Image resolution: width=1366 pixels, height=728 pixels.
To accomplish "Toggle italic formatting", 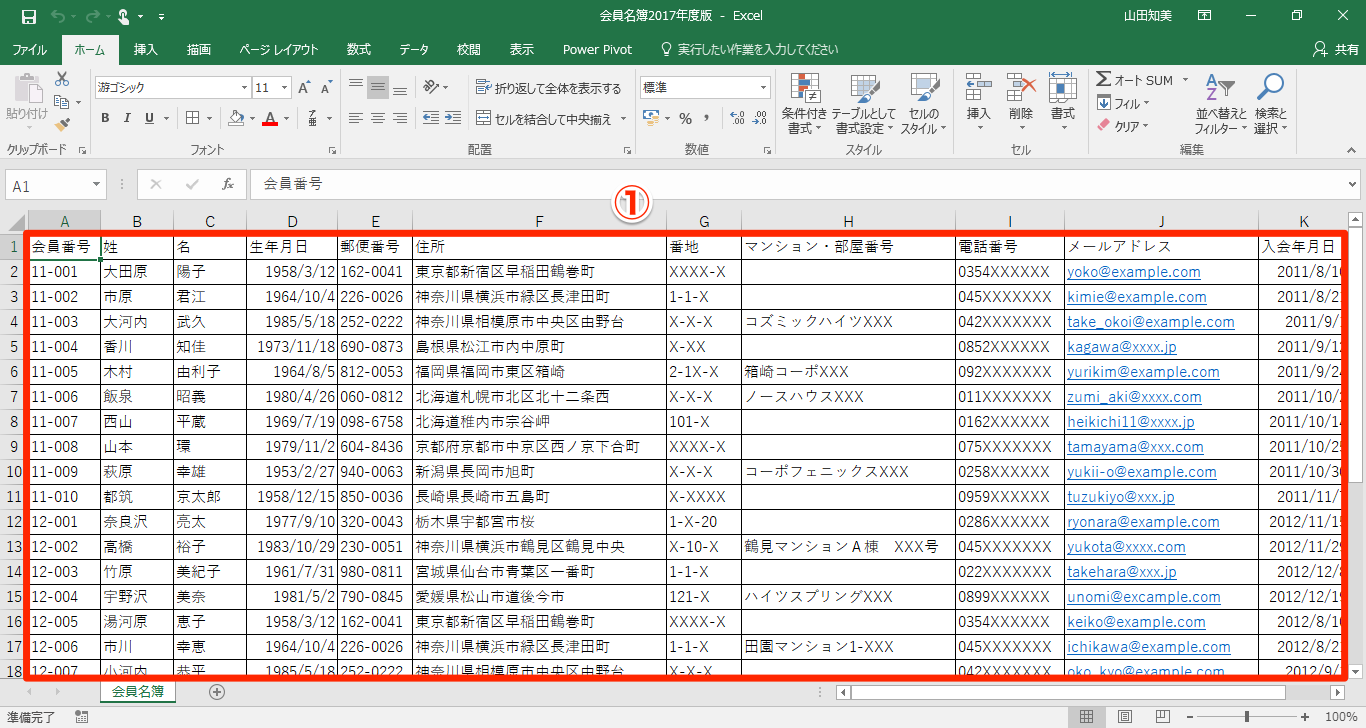I will pyautogui.click(x=127, y=119).
